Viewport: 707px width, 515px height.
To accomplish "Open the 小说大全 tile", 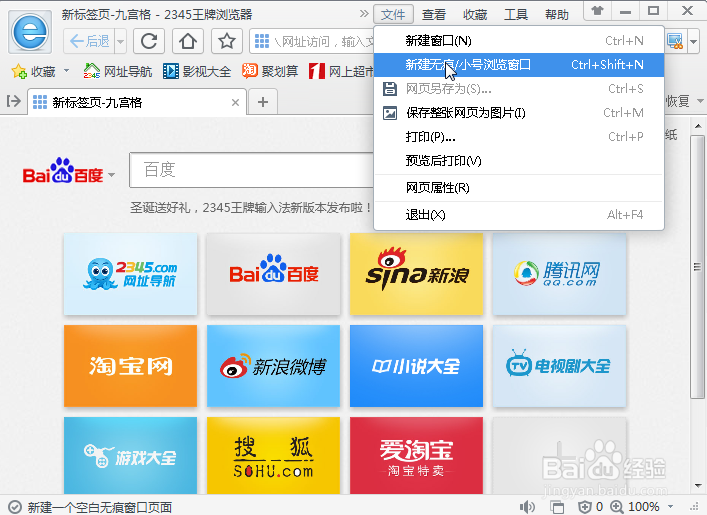I will coord(416,366).
